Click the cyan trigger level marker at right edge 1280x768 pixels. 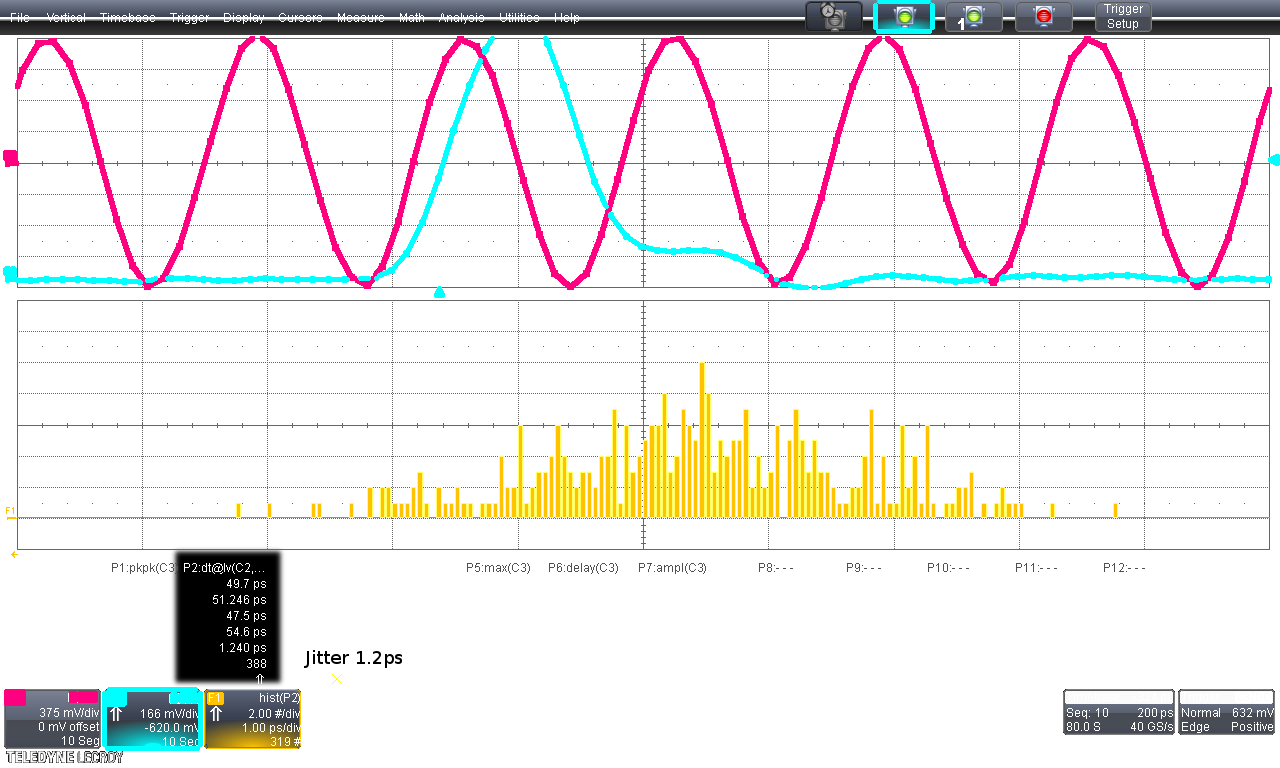1274,160
